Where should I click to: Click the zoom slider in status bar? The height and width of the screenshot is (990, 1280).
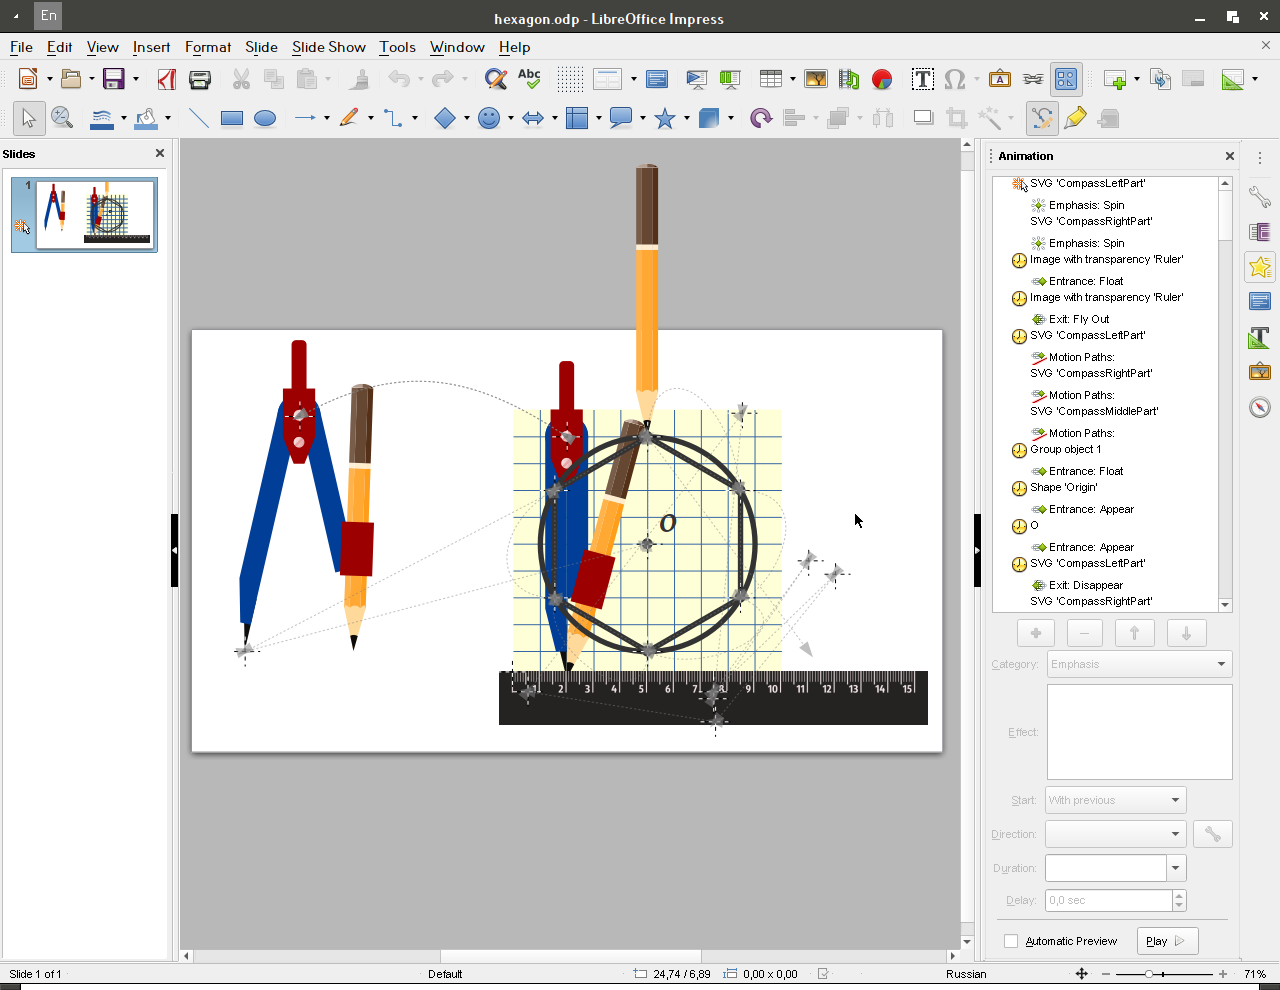click(1164, 973)
